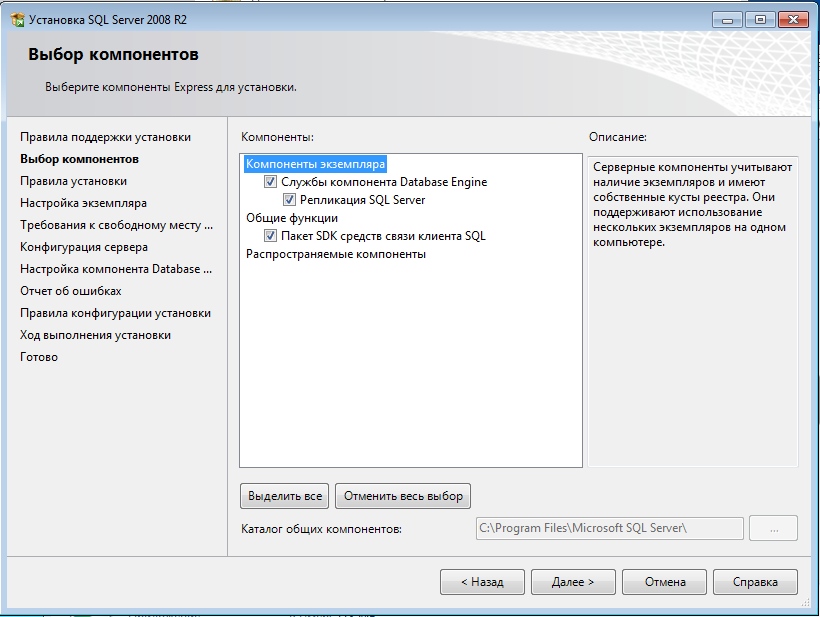Select Правила установки step

[x=73, y=181]
